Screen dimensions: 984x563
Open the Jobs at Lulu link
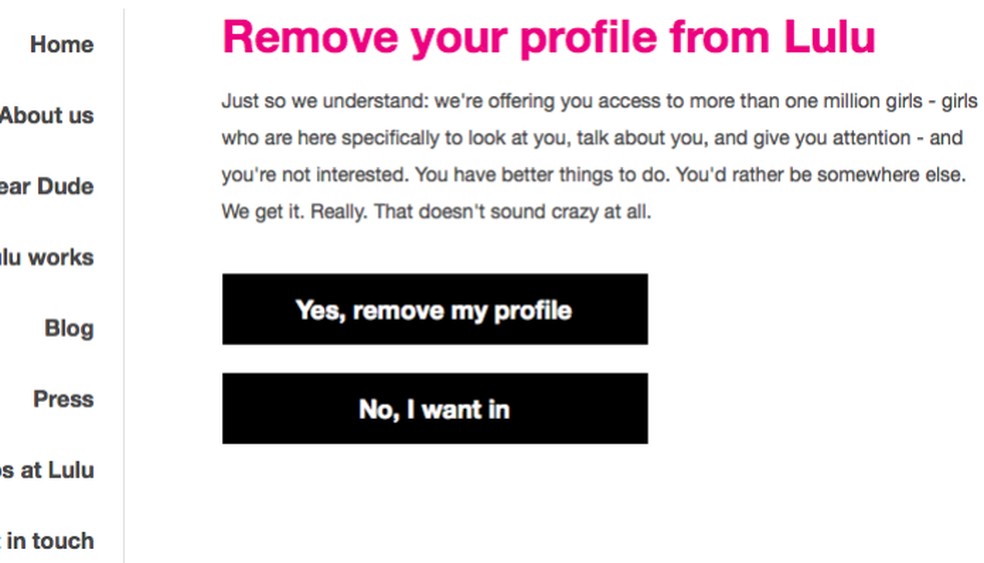tap(47, 470)
